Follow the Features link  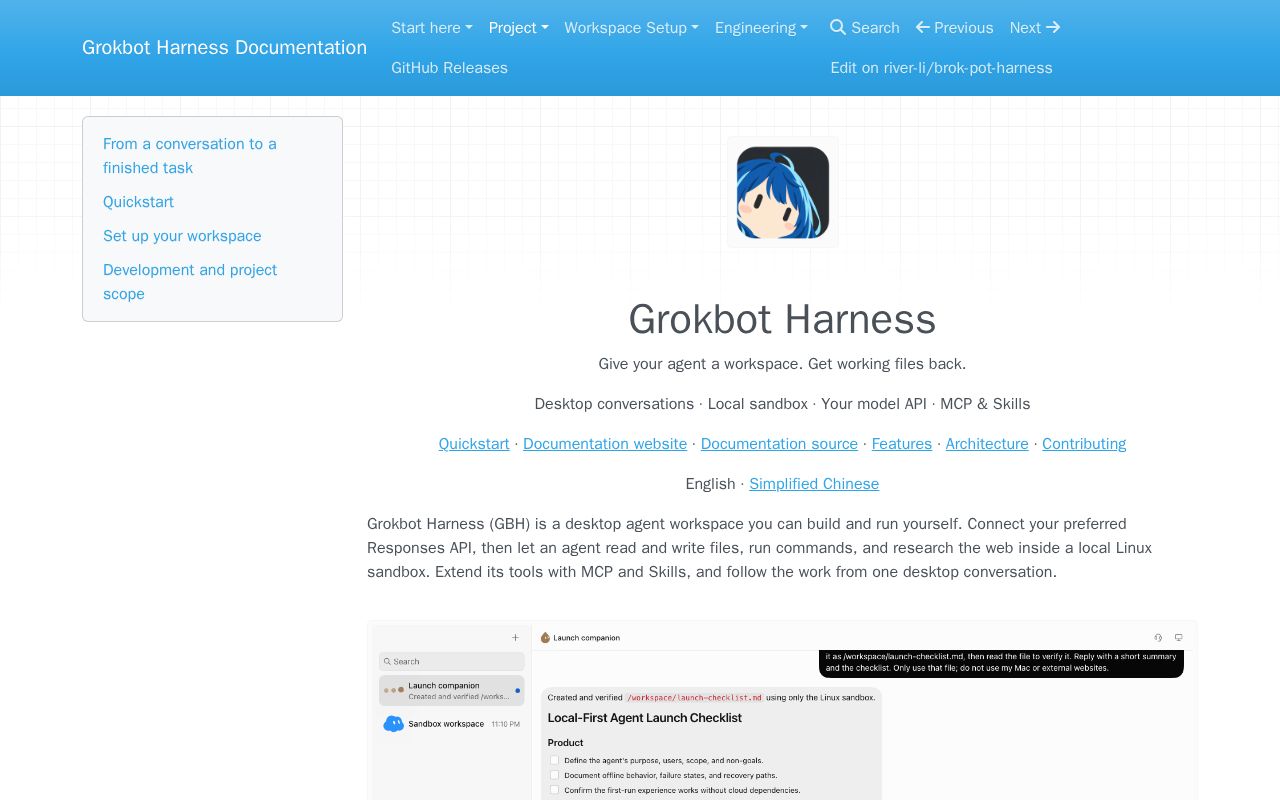(902, 444)
